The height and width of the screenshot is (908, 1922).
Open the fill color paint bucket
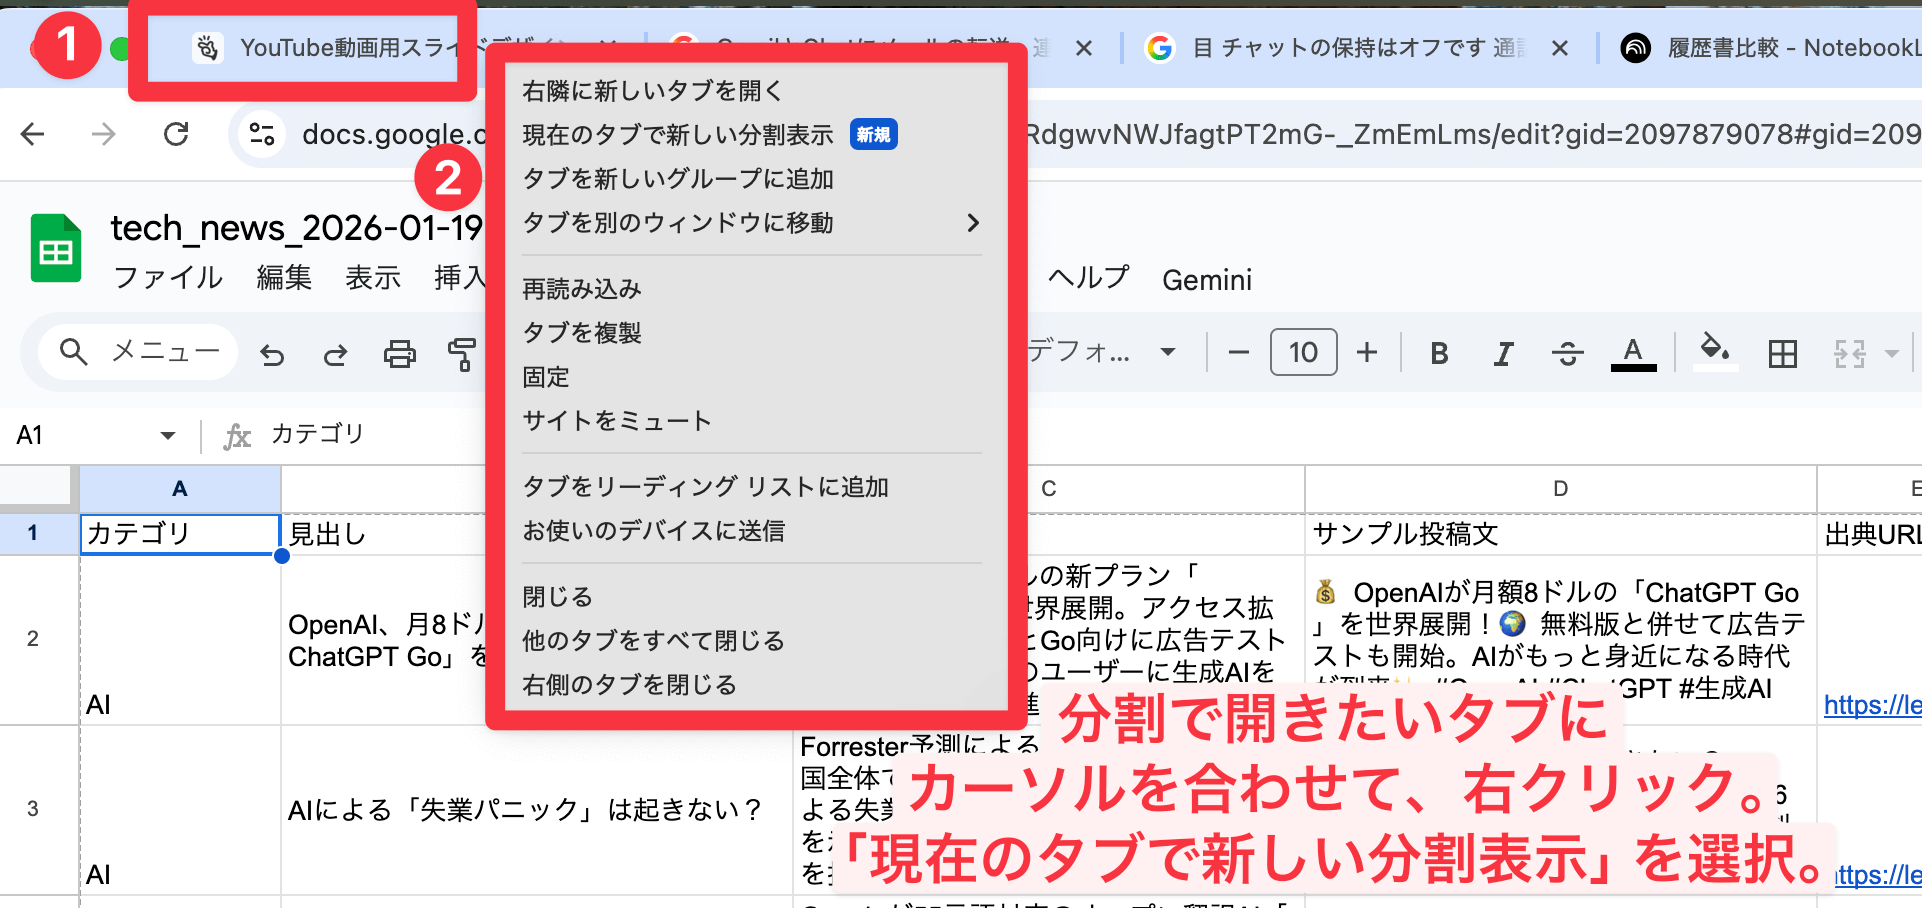1714,350
